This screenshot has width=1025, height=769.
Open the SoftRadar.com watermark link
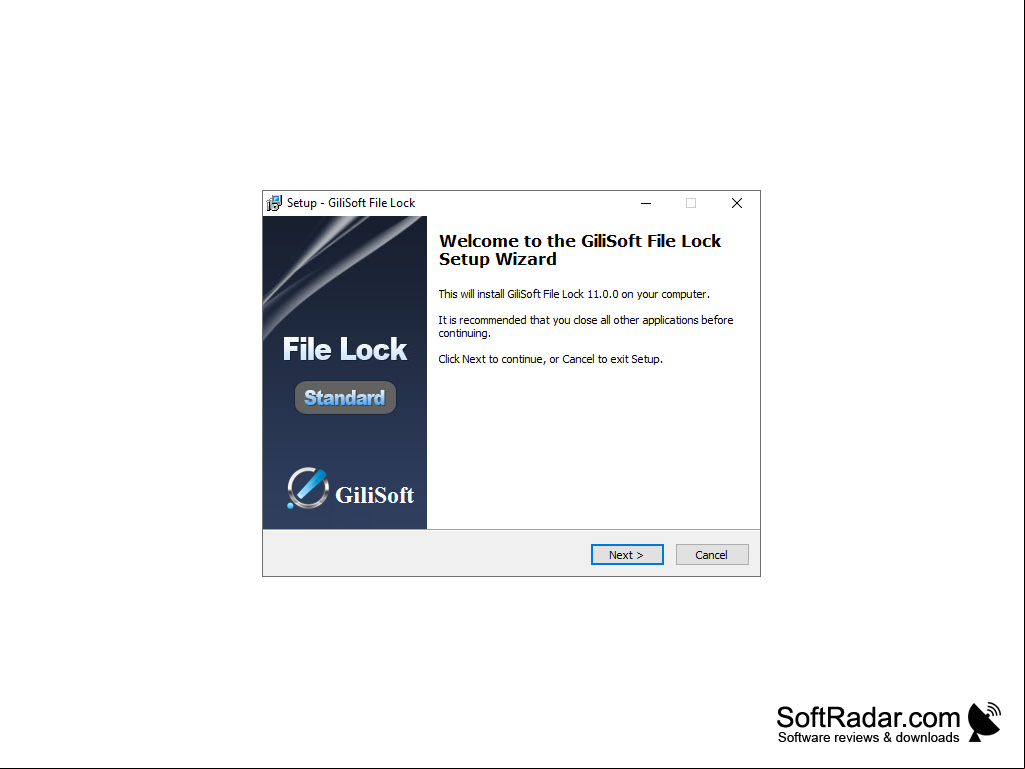click(x=868, y=717)
